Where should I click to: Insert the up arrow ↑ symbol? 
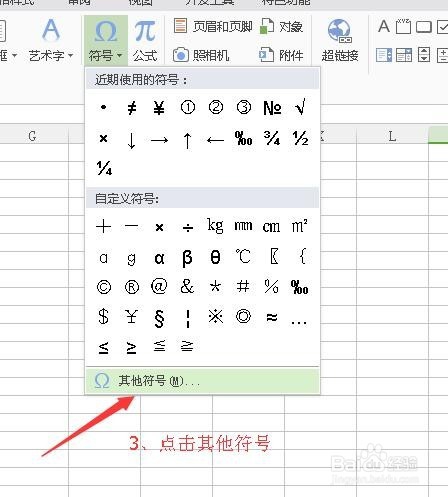click(x=187, y=141)
